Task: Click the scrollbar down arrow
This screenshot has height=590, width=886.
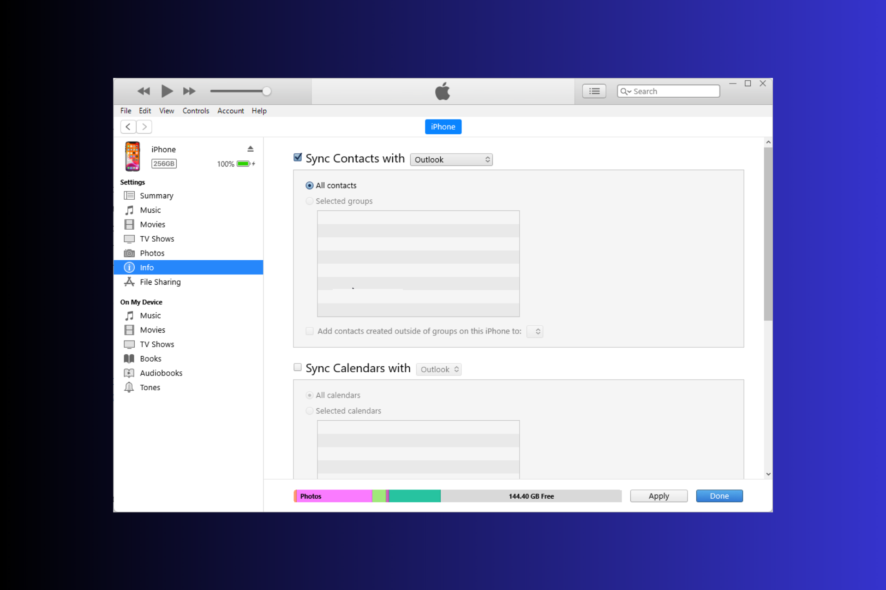Action: (768, 474)
